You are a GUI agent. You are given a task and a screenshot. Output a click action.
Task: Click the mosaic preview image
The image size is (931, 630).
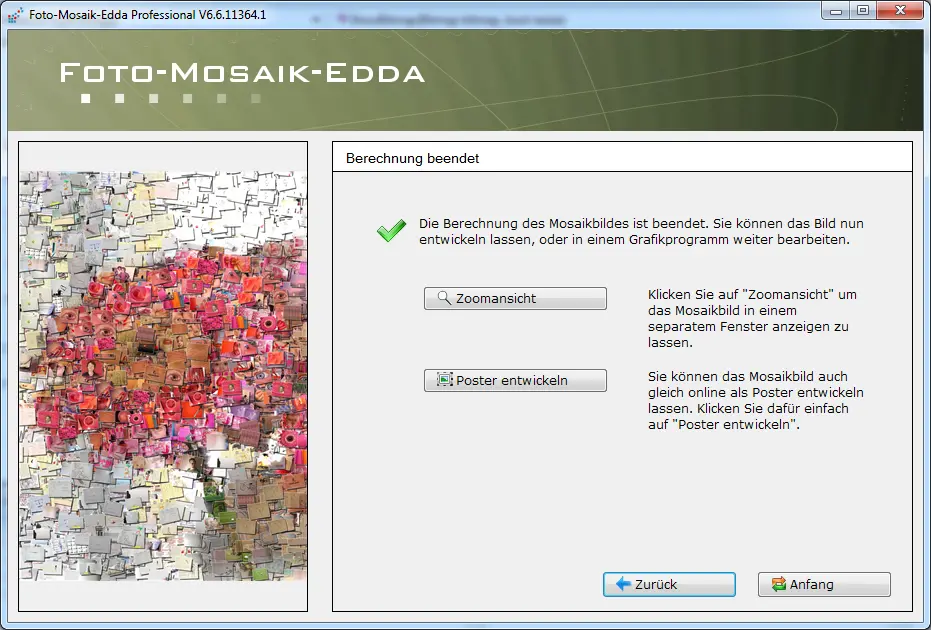pos(163,376)
